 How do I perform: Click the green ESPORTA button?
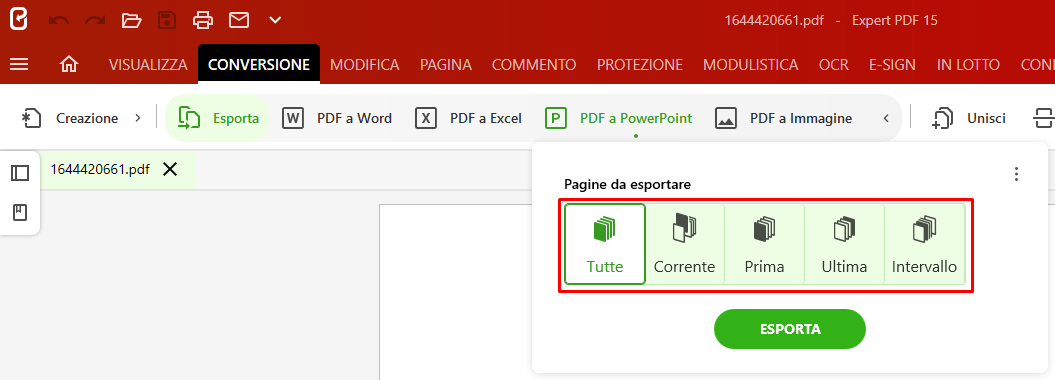pyautogui.click(x=790, y=329)
